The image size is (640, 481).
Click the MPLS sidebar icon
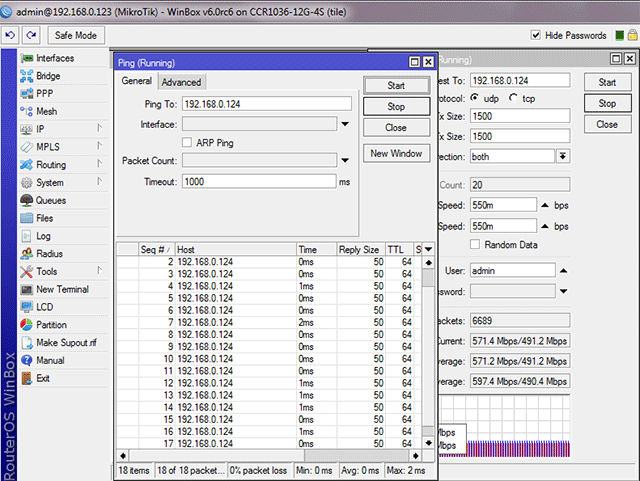coord(27,147)
